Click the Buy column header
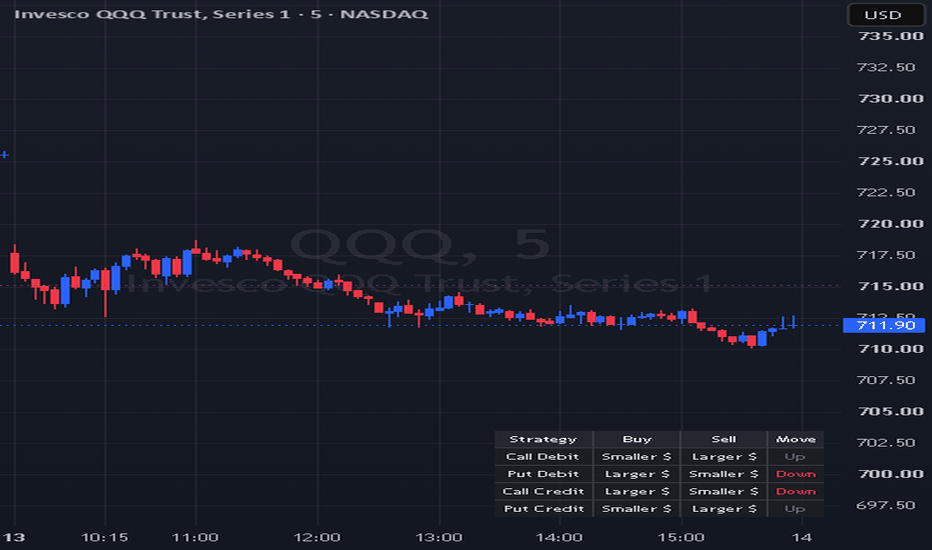Screen dimensions: 932x550 [637, 439]
